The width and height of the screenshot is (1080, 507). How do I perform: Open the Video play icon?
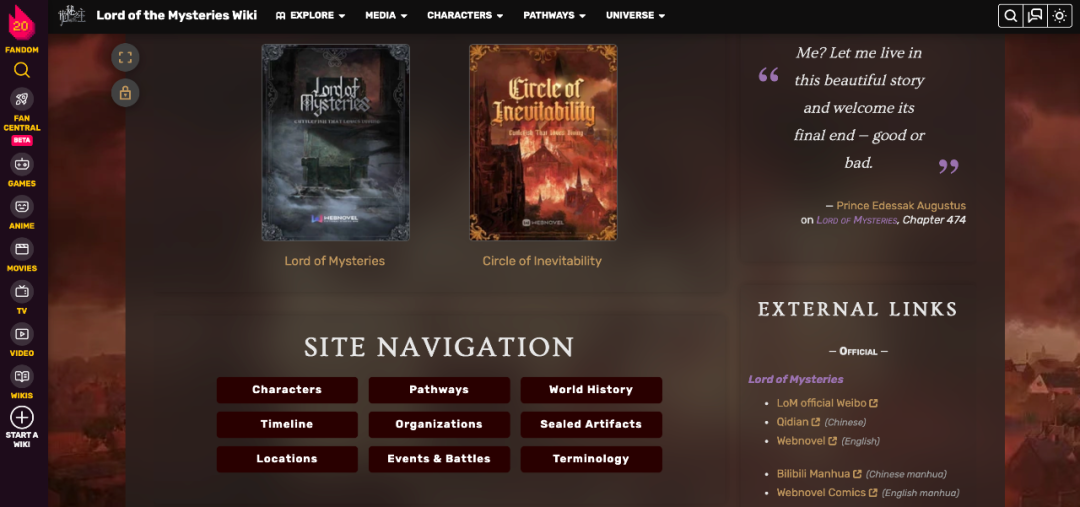coord(21,334)
